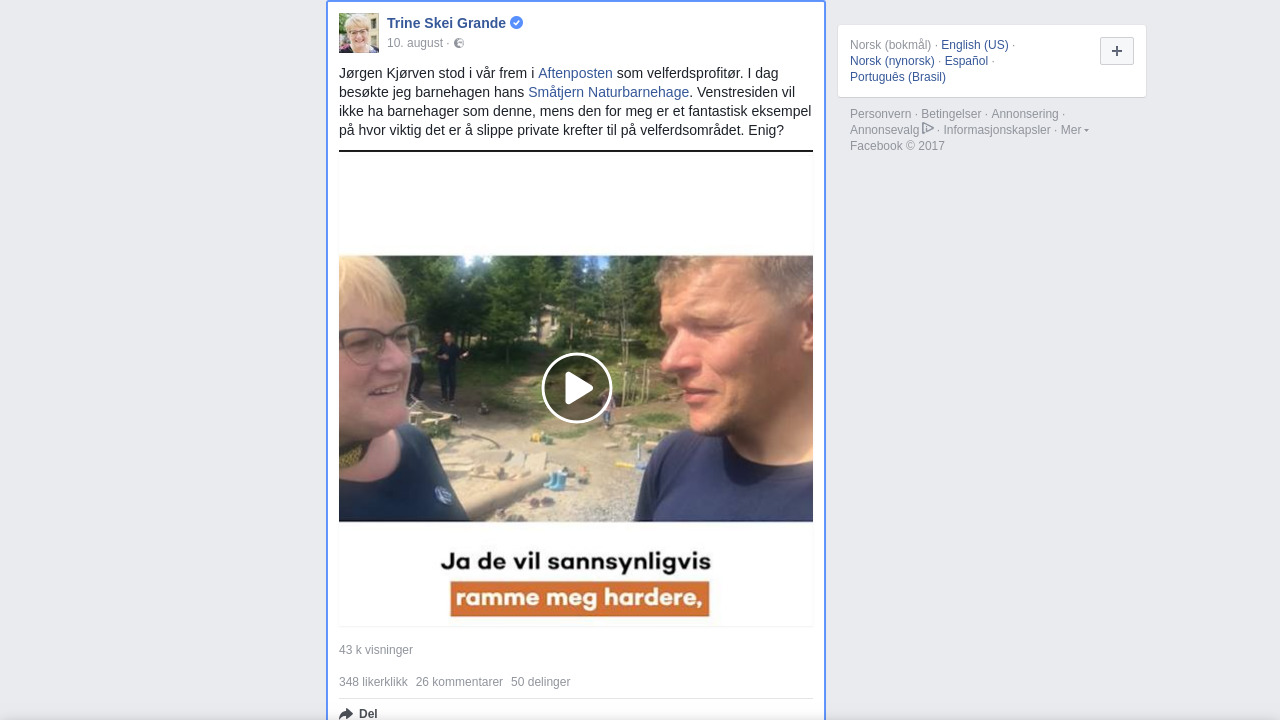Screen dimensions: 1280x720
Task: Click the blue verified badge next to the name
Action: tap(517, 23)
